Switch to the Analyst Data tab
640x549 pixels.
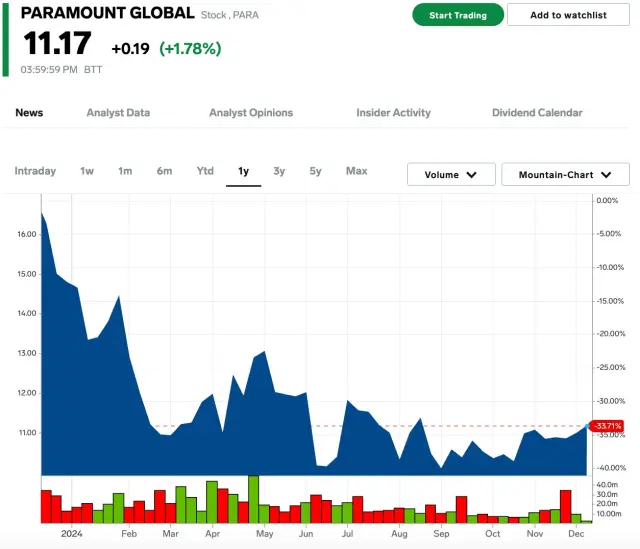[x=118, y=113]
